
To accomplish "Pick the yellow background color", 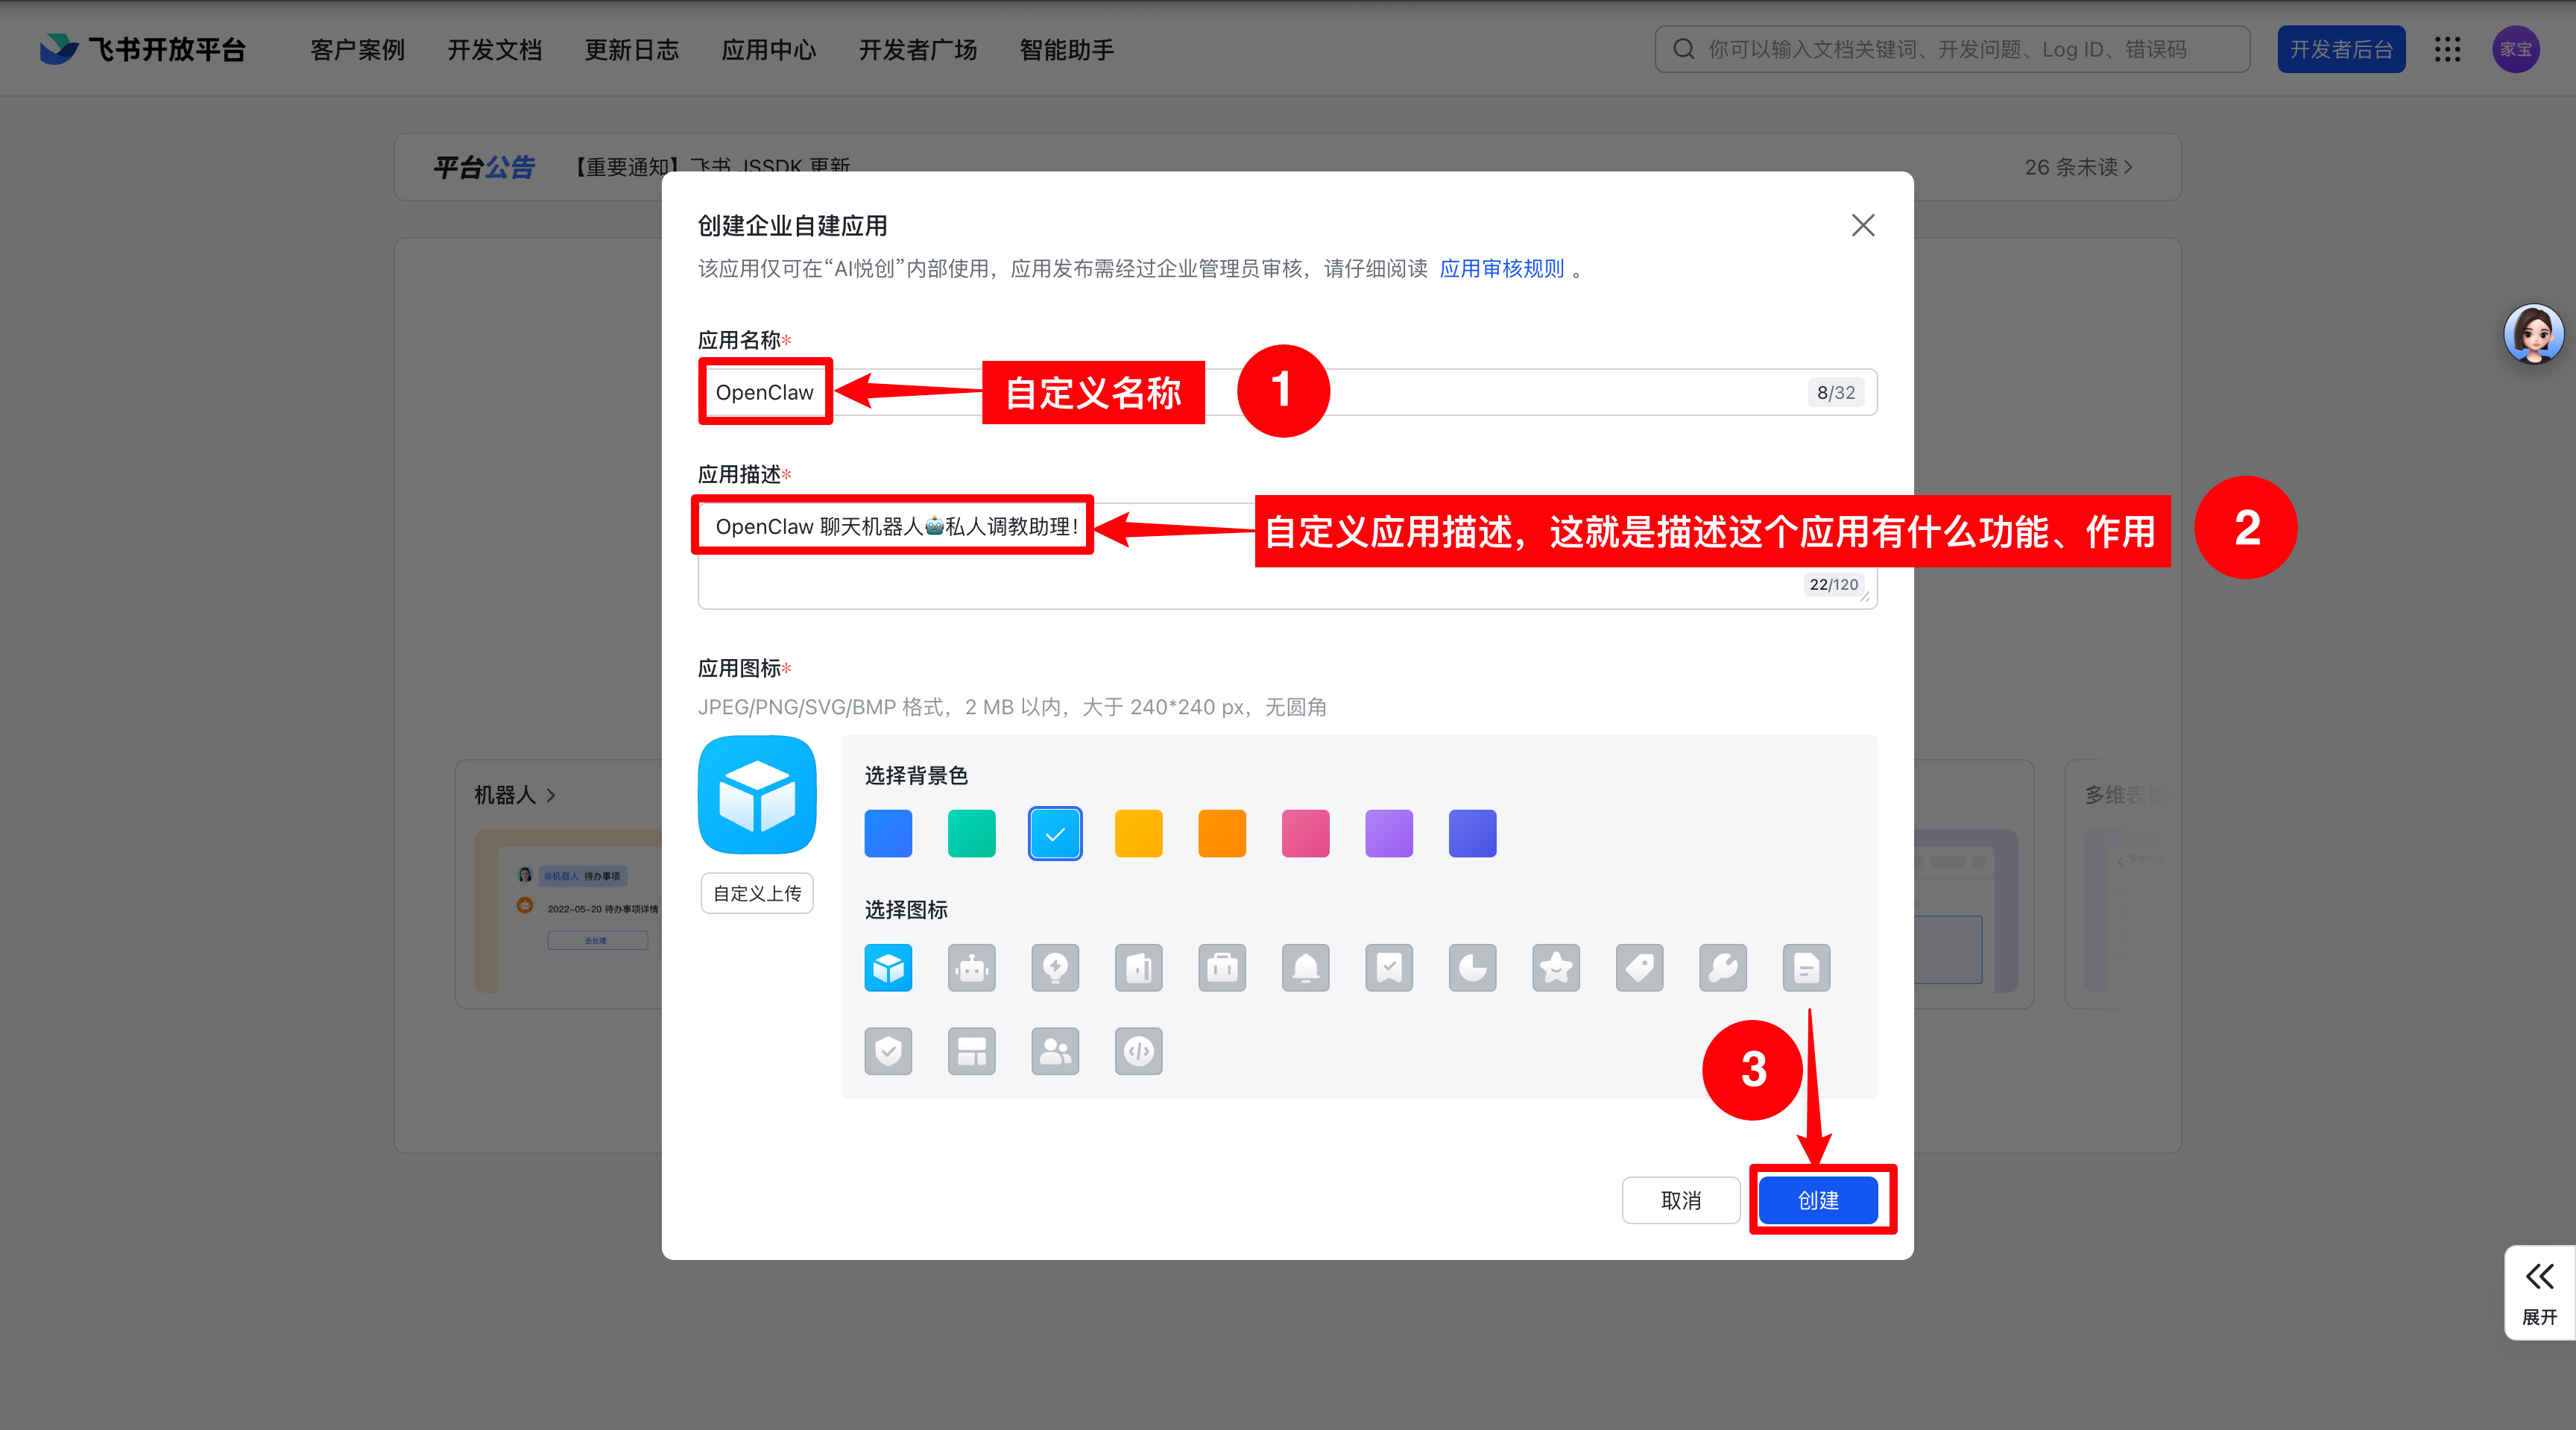I will coord(1138,833).
